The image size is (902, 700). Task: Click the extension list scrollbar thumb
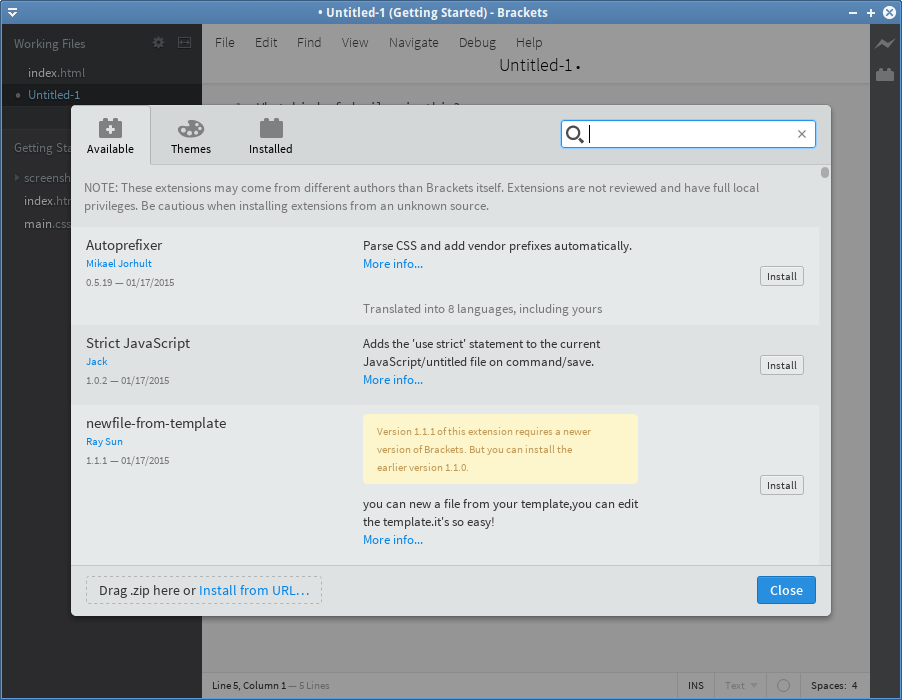pos(825,173)
